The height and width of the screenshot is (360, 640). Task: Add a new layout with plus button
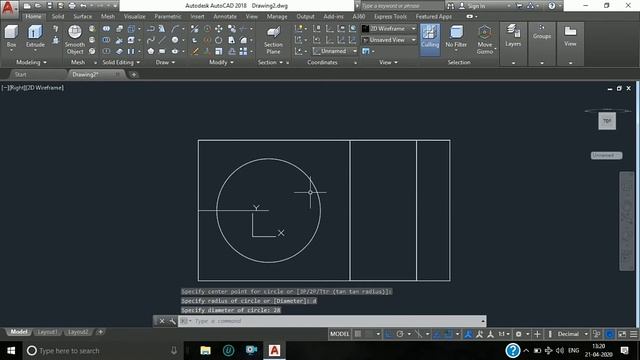tap(100, 332)
